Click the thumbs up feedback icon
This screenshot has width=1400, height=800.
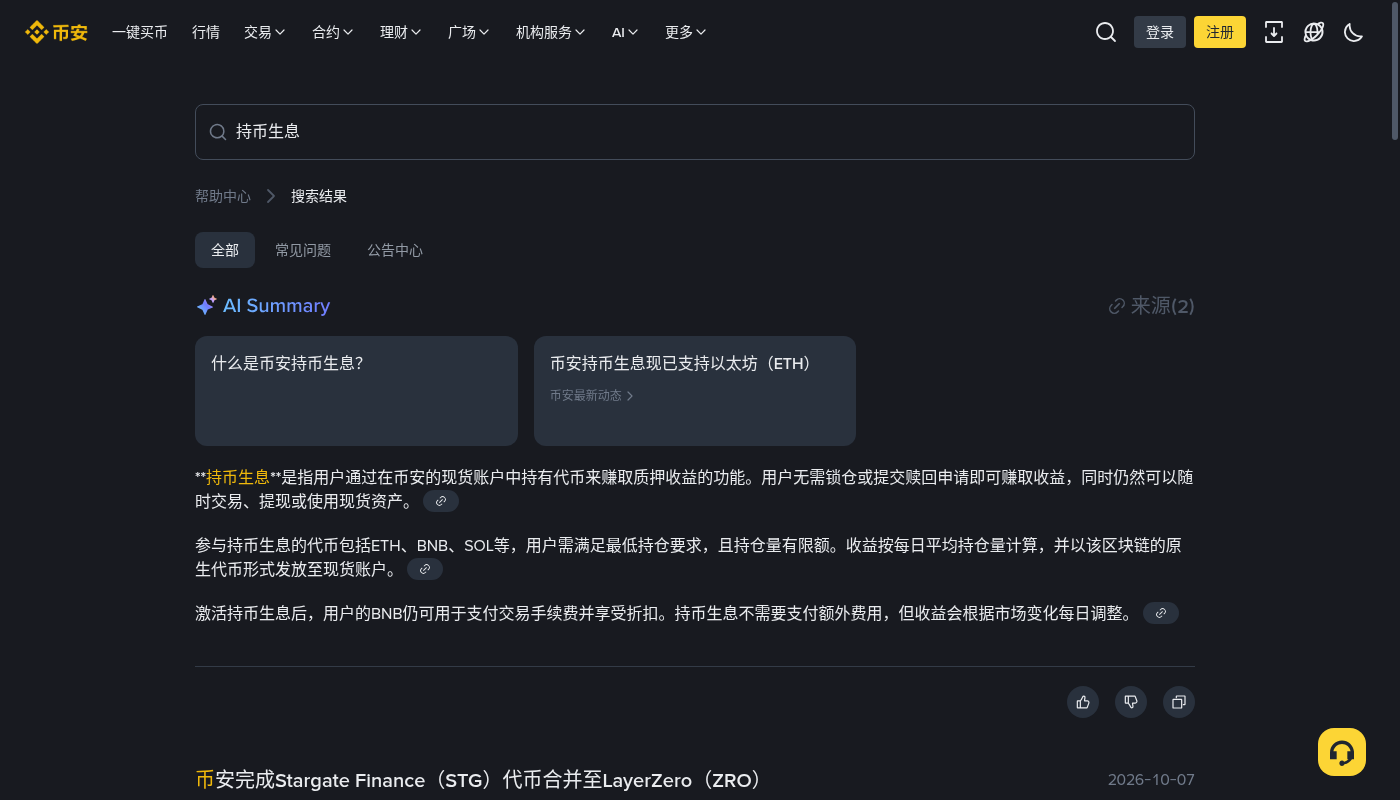(1083, 702)
